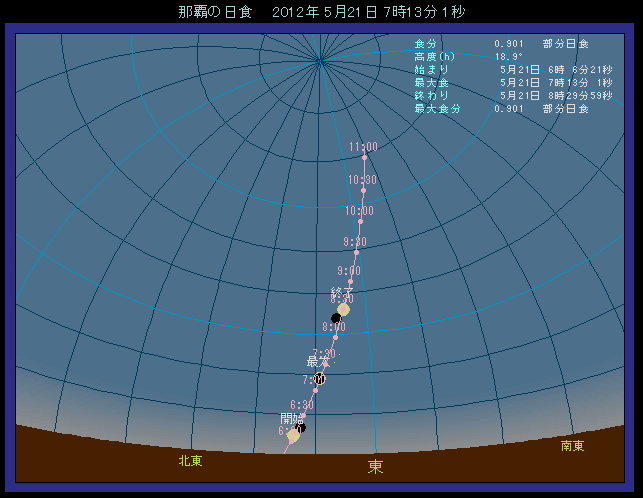The image size is (643, 498).
Task: Select the 9:30 time marker
Action: pos(355,251)
